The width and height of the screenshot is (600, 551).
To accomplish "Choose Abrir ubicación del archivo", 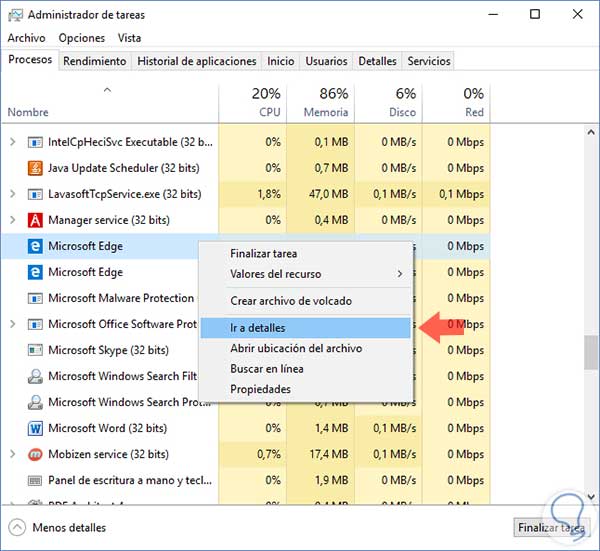I will coord(305,349).
